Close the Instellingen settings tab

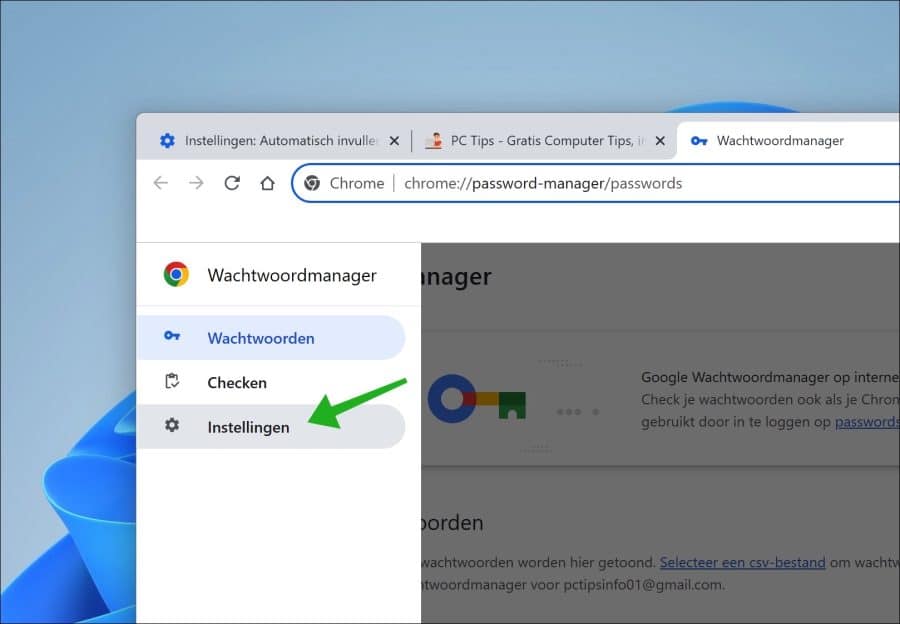click(x=394, y=141)
